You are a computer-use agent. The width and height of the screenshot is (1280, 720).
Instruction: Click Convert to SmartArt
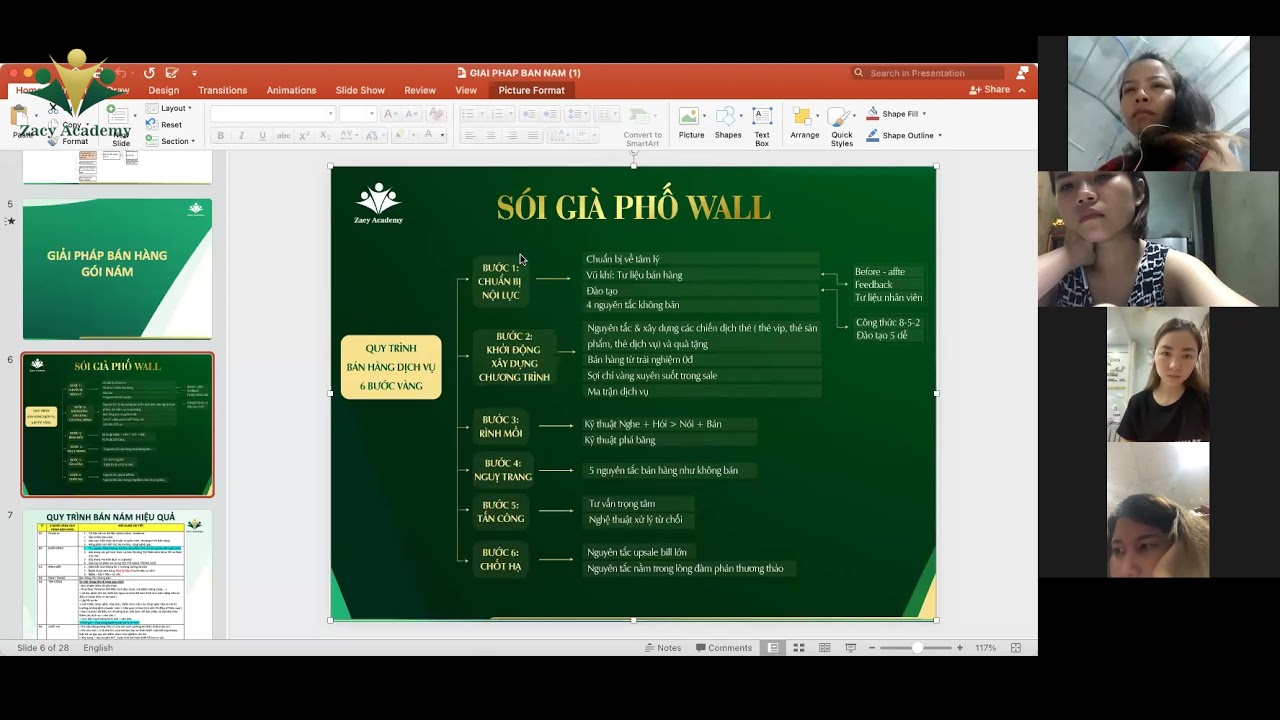tap(642, 126)
